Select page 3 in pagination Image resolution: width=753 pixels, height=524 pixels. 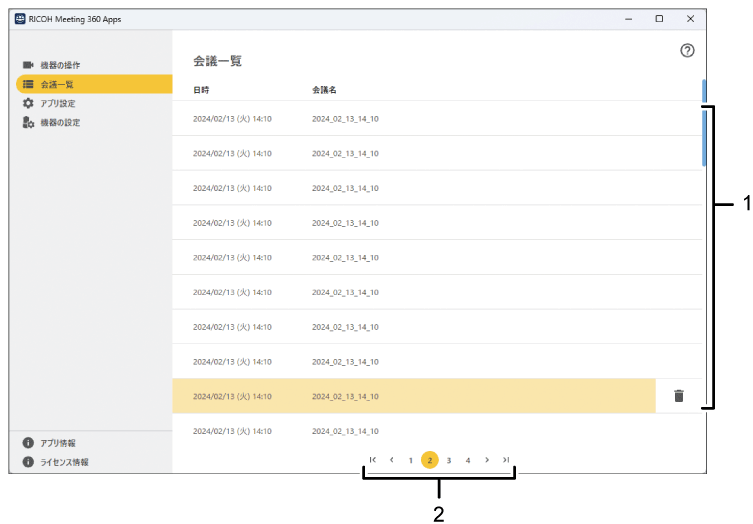coord(449,460)
